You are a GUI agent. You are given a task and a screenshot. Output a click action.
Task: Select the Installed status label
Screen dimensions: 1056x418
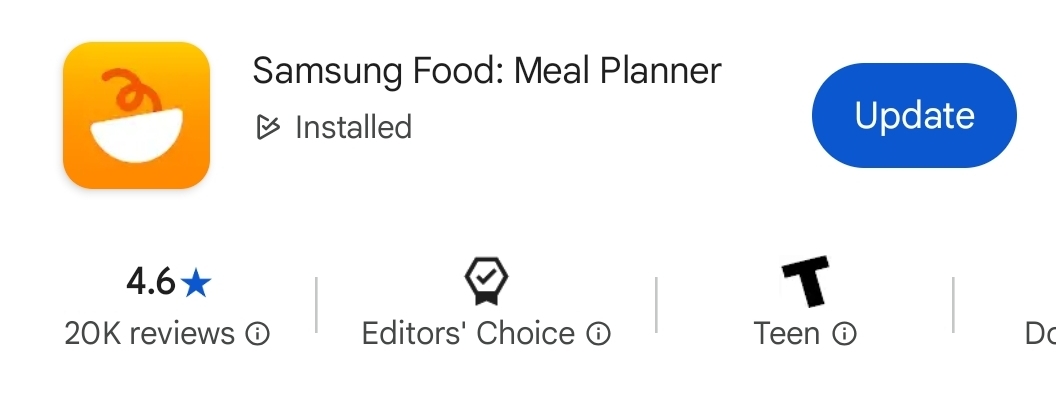354,127
